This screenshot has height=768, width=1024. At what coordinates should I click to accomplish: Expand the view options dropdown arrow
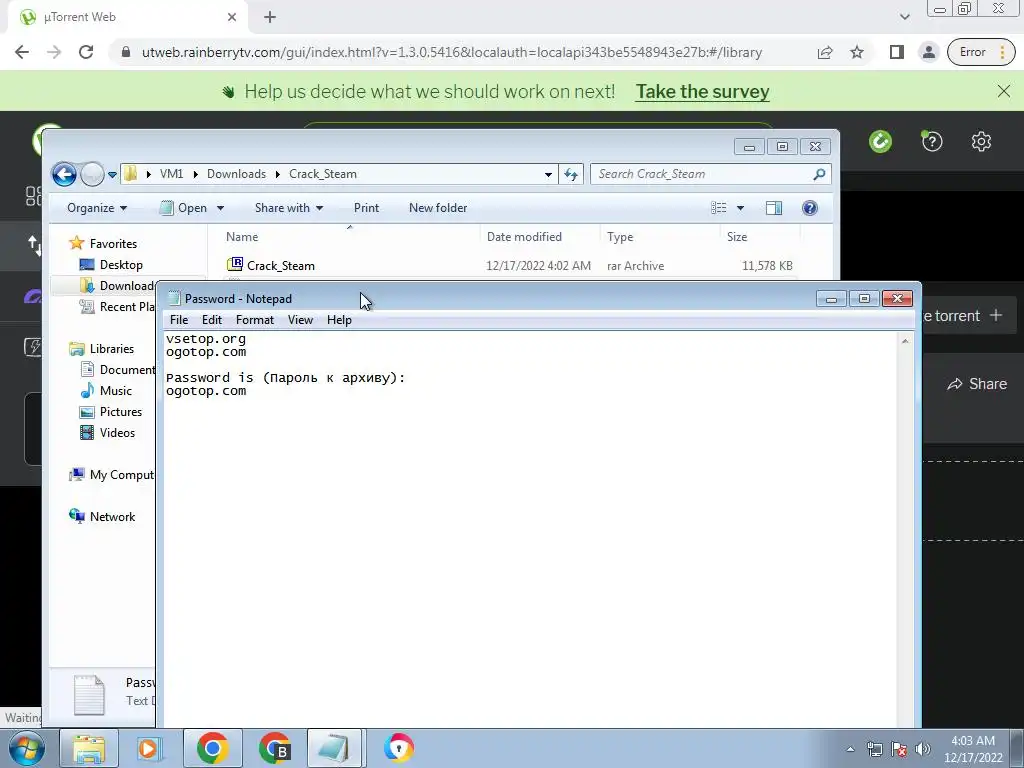point(740,208)
